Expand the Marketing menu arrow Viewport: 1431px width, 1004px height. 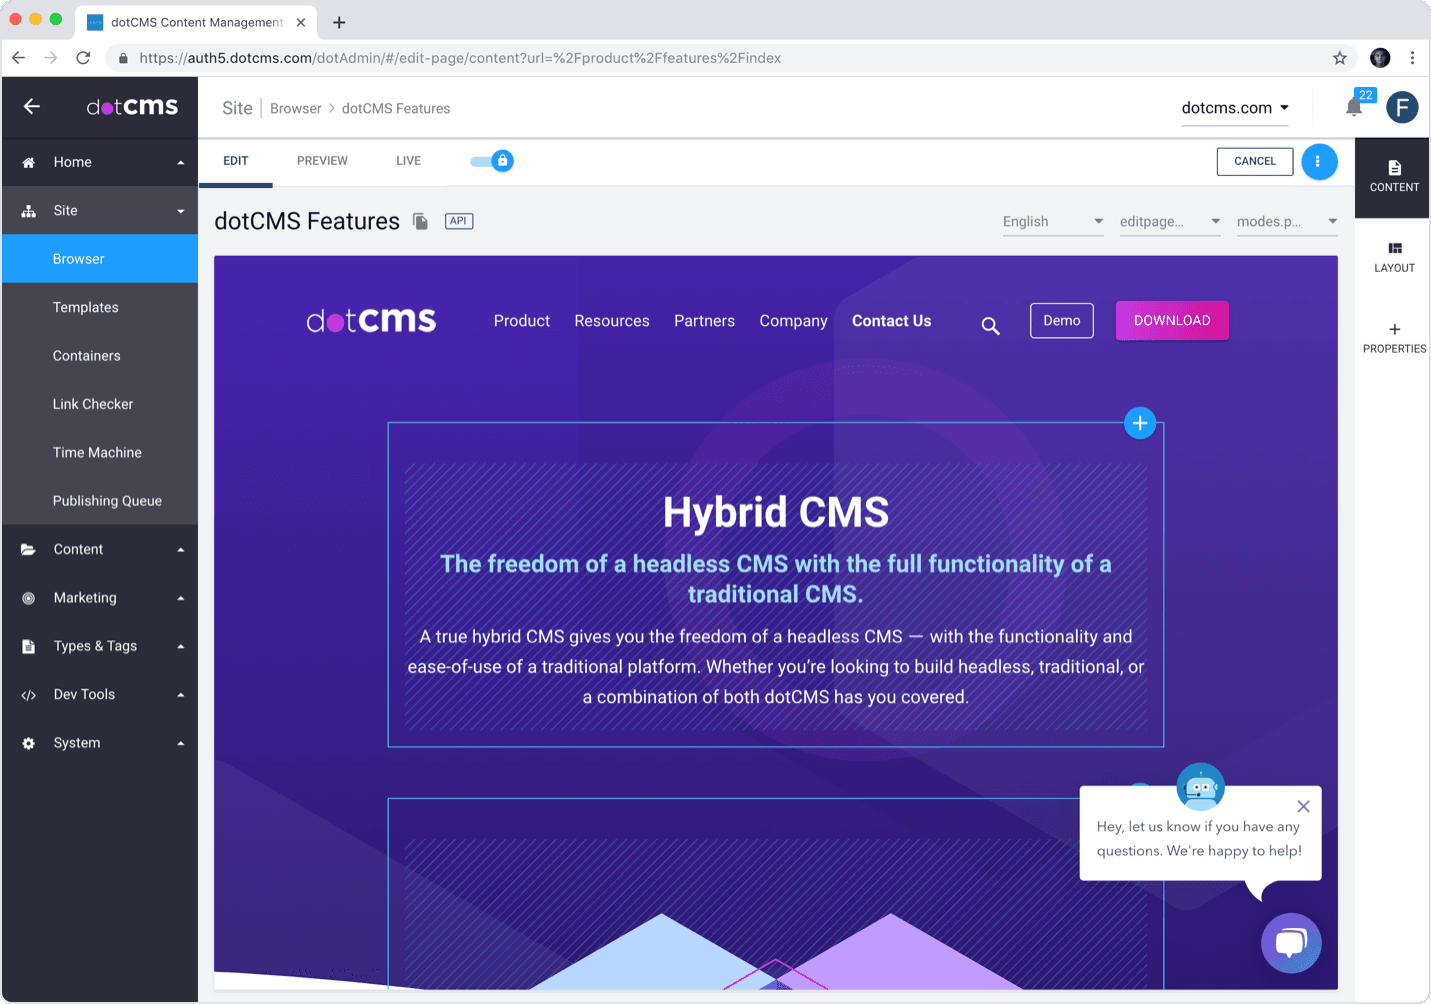click(181, 599)
